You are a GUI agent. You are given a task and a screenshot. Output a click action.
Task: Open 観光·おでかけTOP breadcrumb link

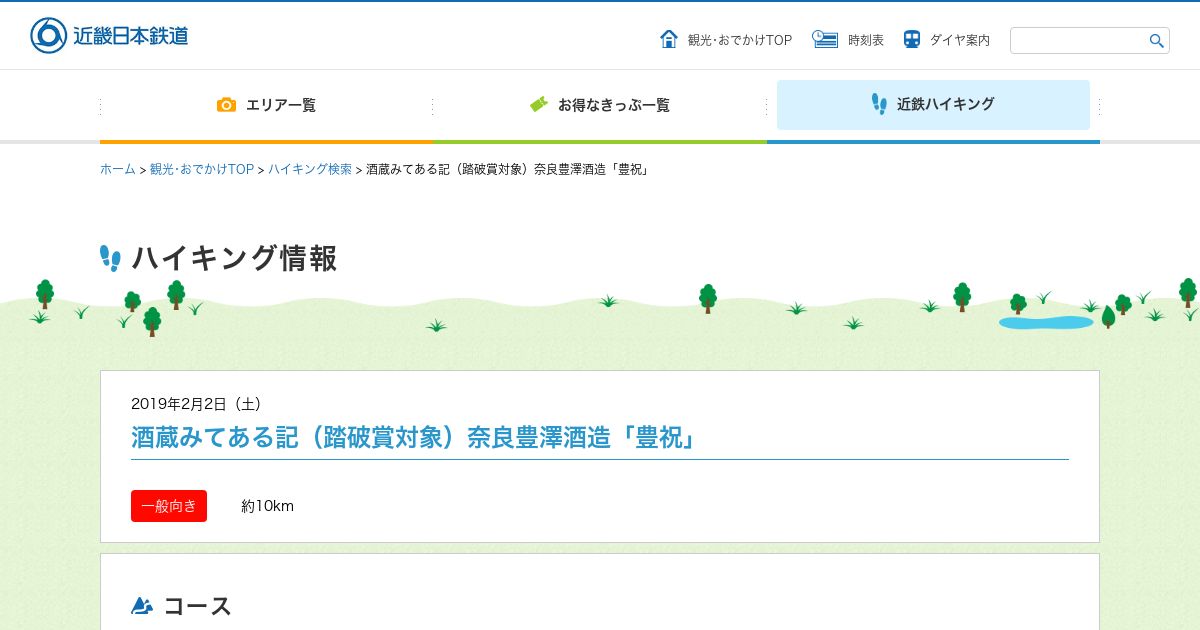[202, 170]
